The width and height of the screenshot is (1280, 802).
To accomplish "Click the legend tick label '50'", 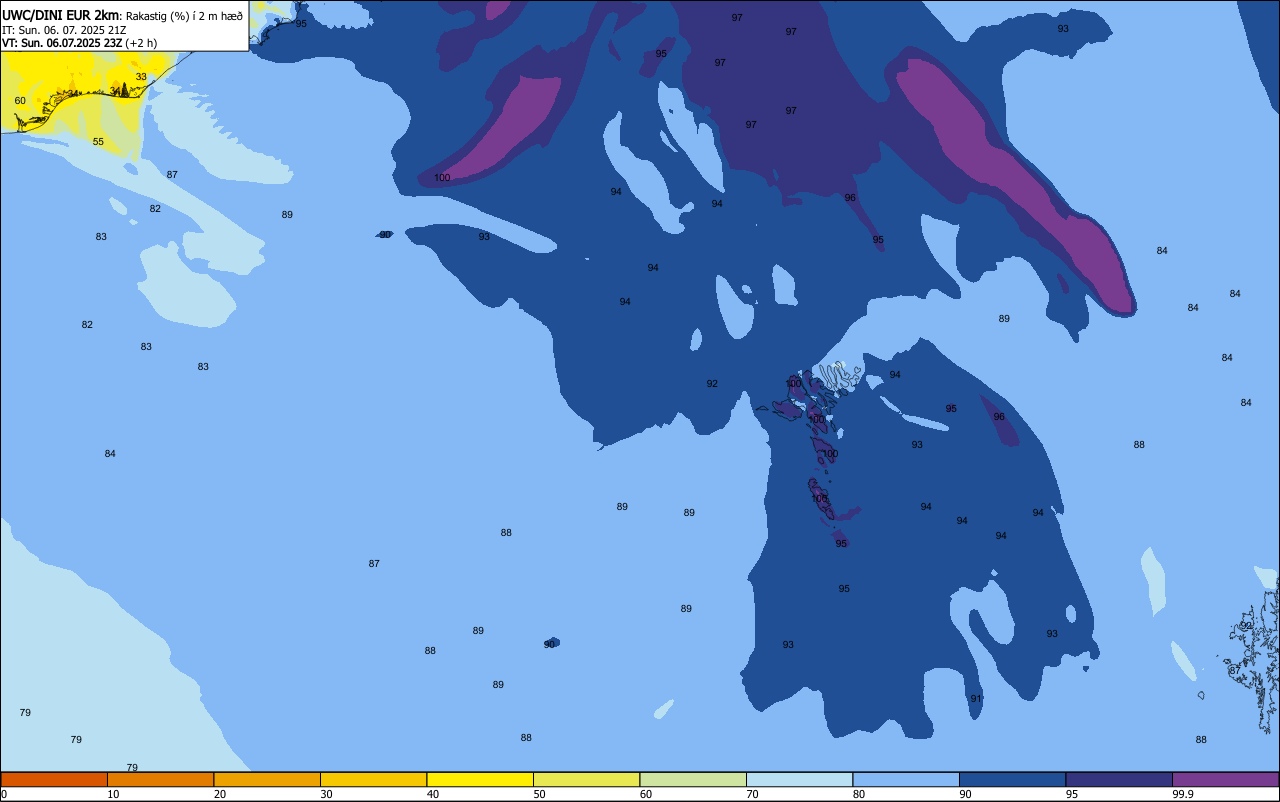I will tap(539, 794).
